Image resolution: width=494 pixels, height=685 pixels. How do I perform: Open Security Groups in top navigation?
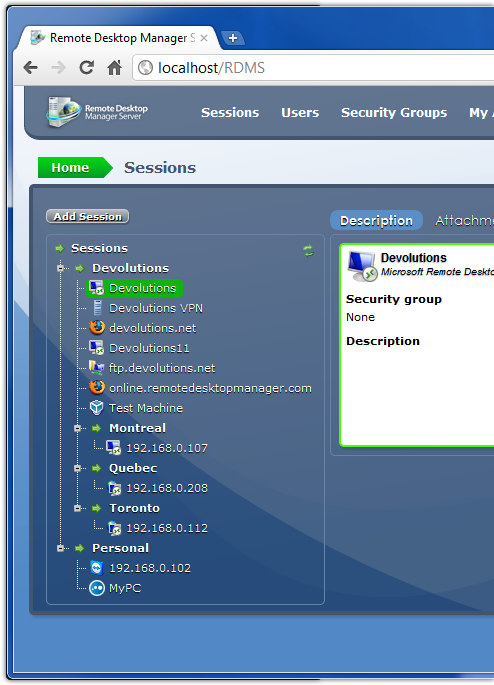click(x=394, y=113)
